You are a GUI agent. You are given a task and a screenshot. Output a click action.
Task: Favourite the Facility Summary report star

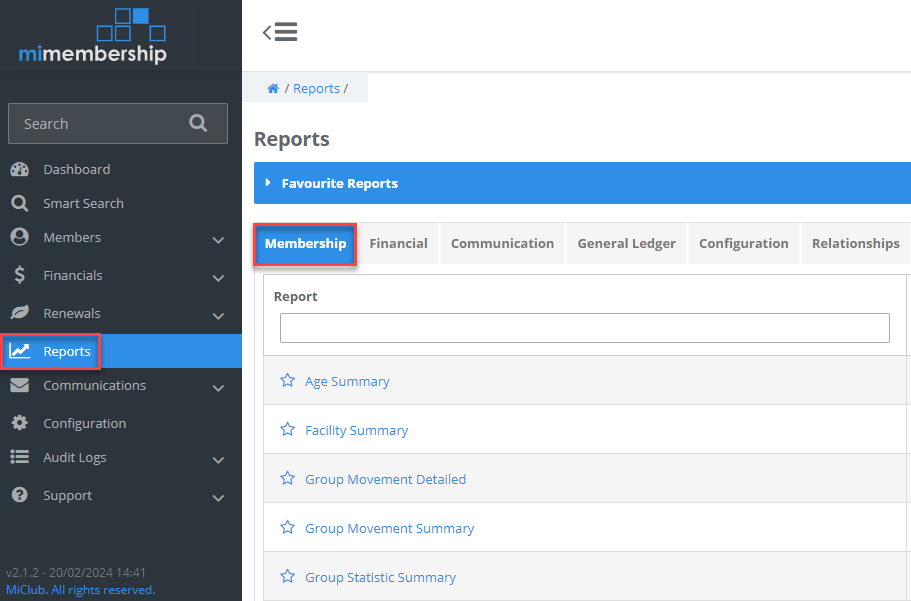(288, 430)
